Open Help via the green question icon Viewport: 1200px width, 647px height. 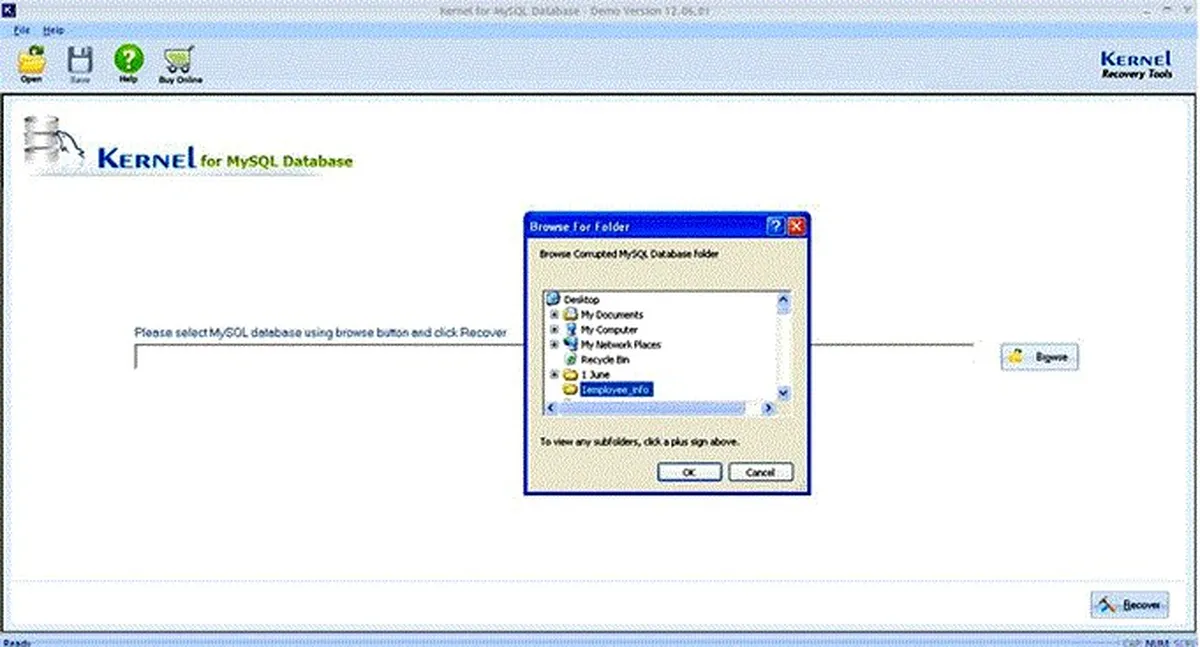[128, 58]
